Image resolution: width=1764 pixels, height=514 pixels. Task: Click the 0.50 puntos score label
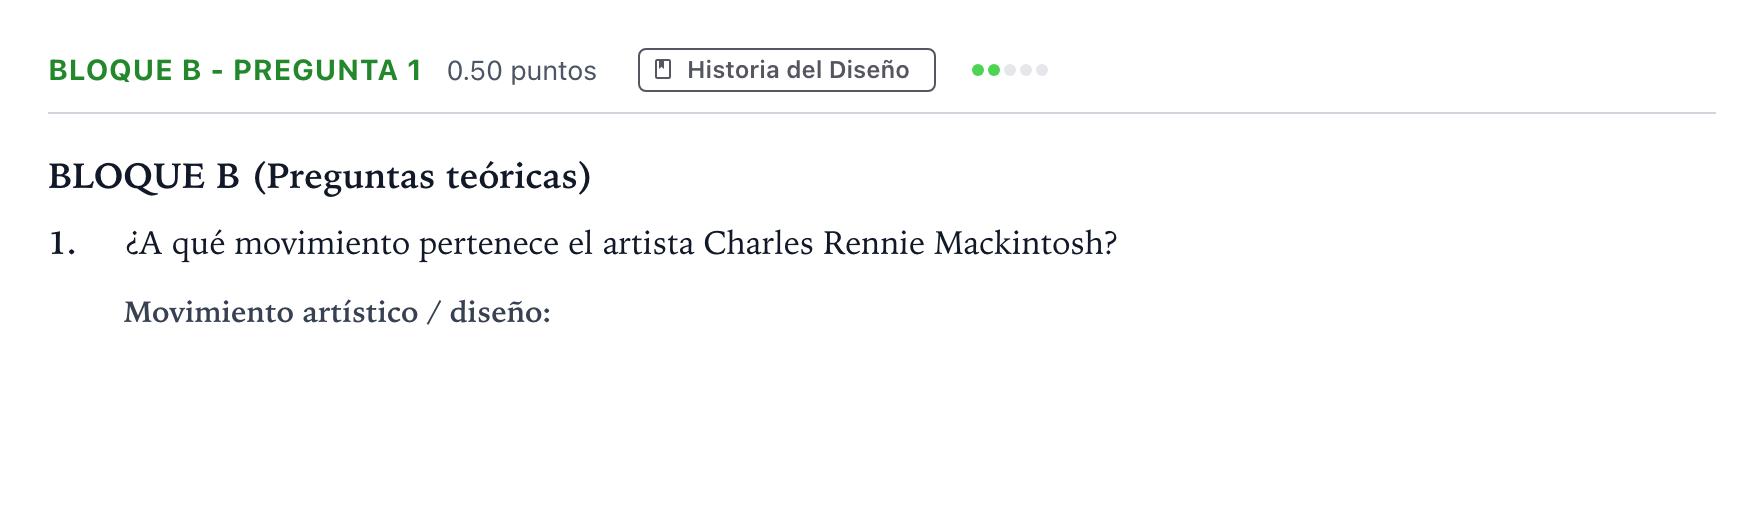coord(522,71)
